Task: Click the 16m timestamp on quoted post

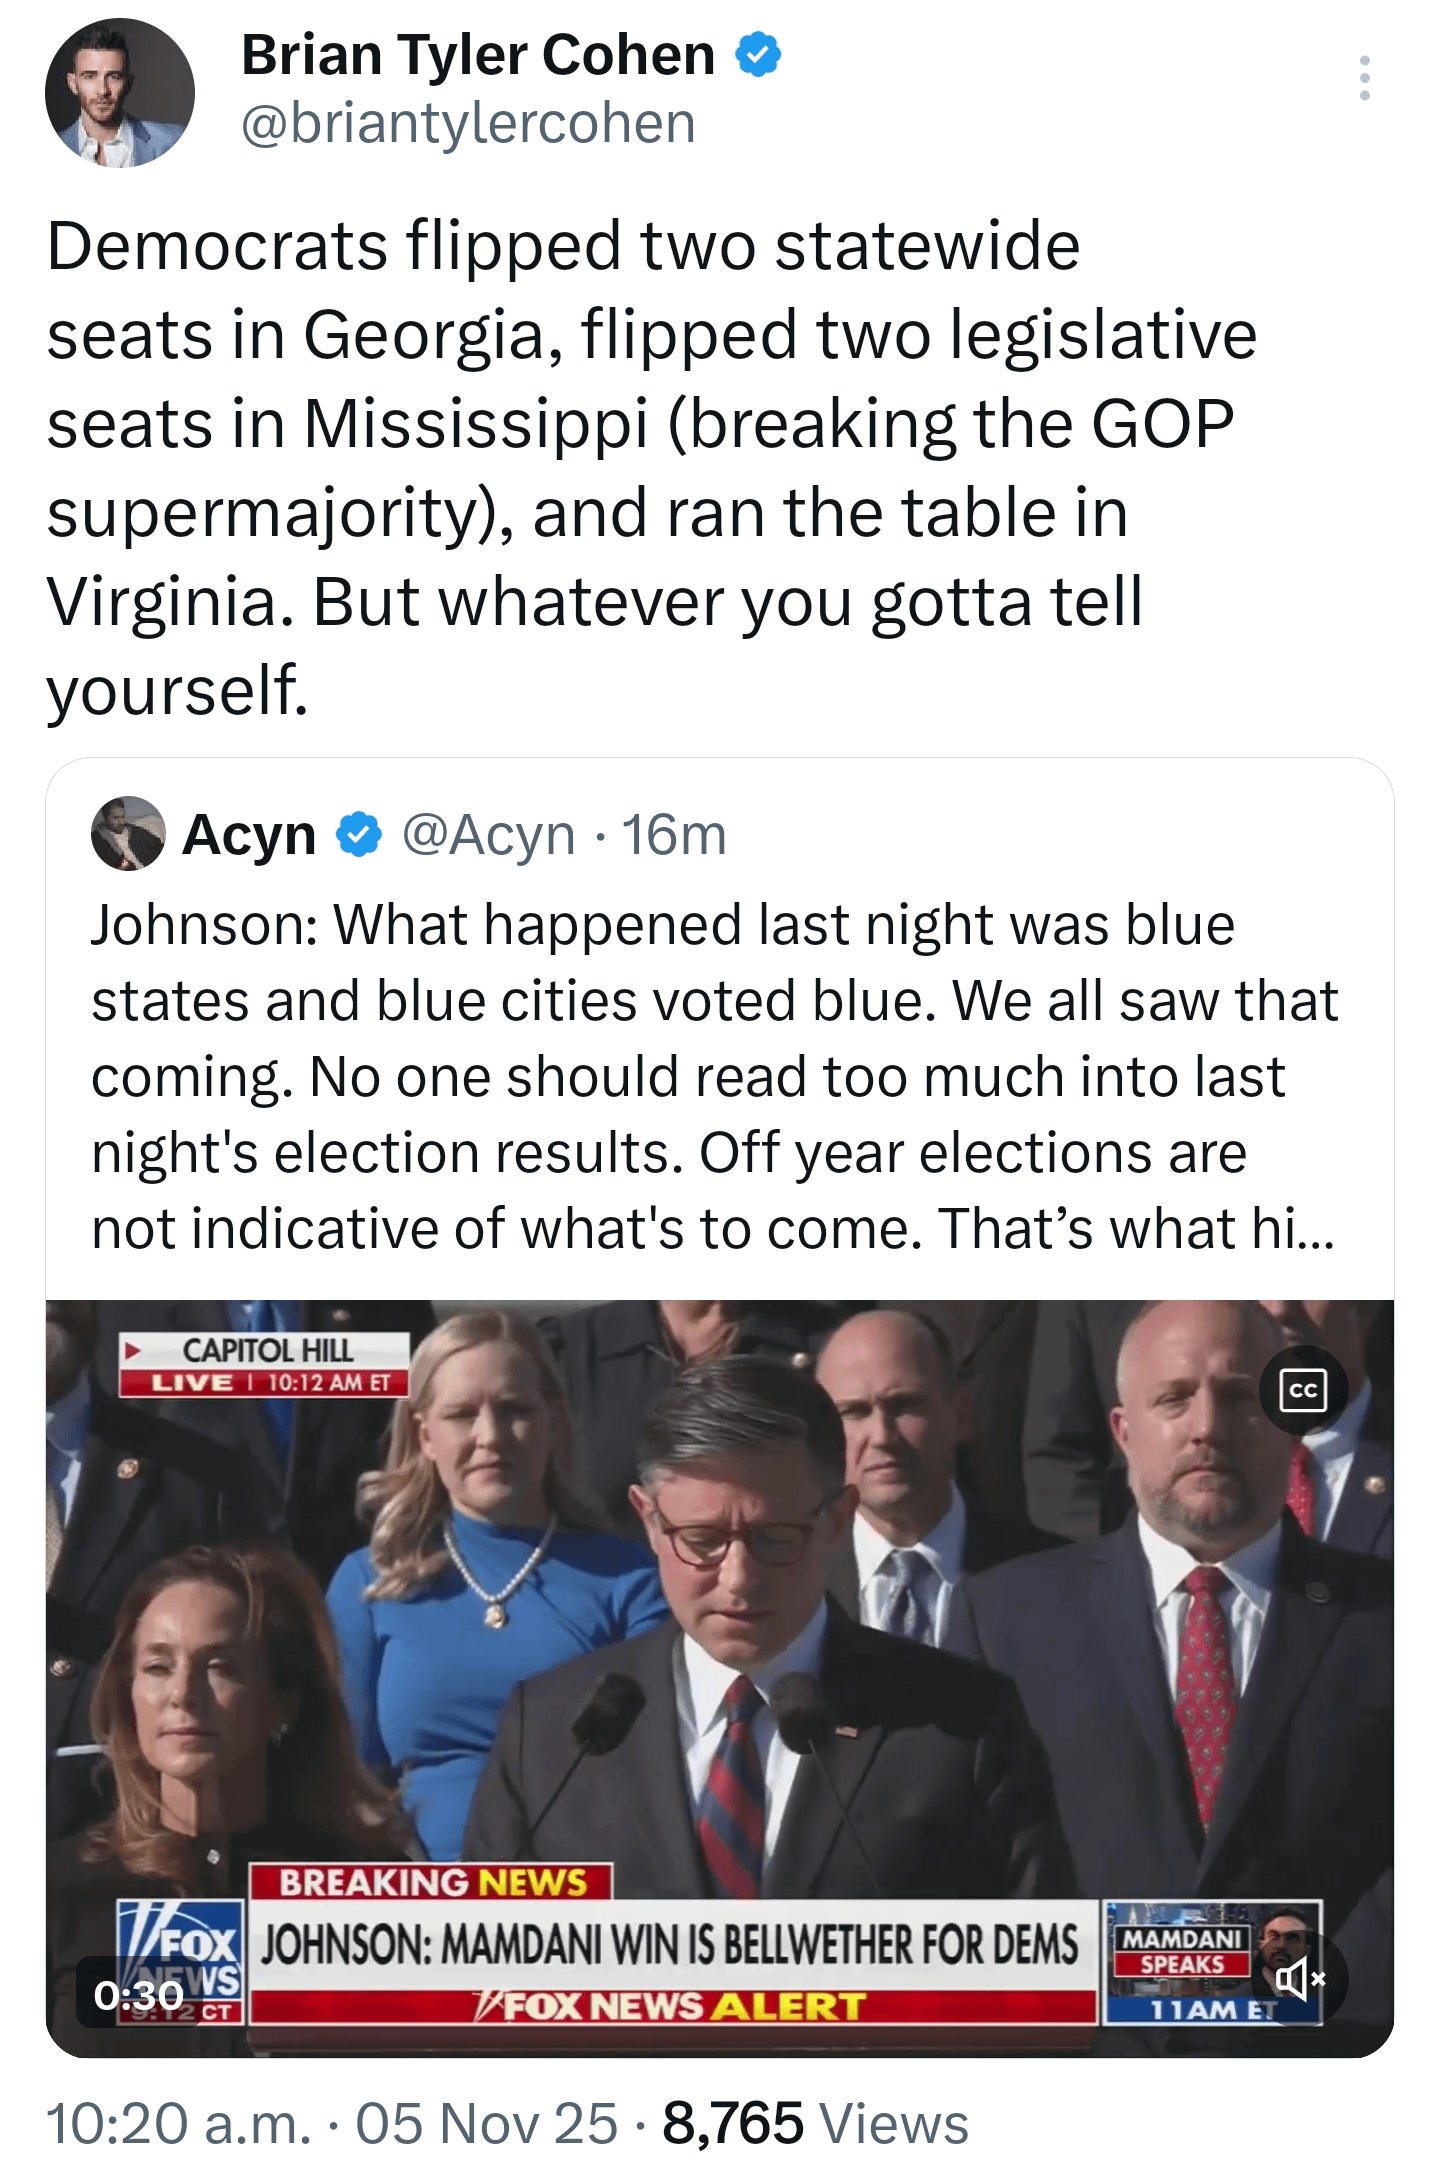Action: (x=674, y=835)
